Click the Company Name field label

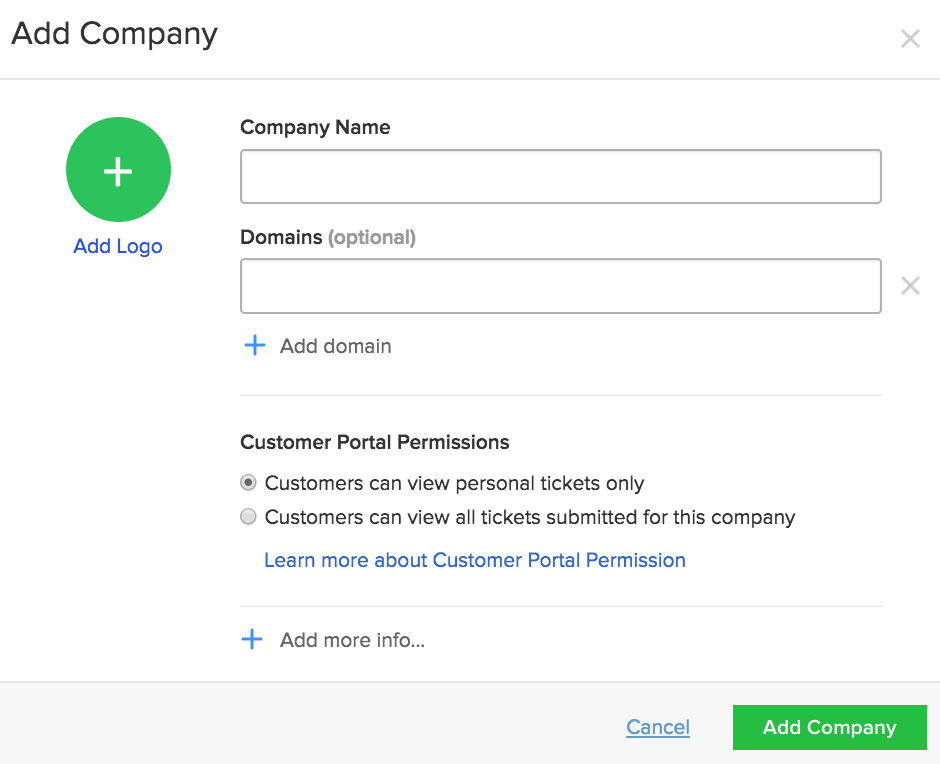point(315,127)
